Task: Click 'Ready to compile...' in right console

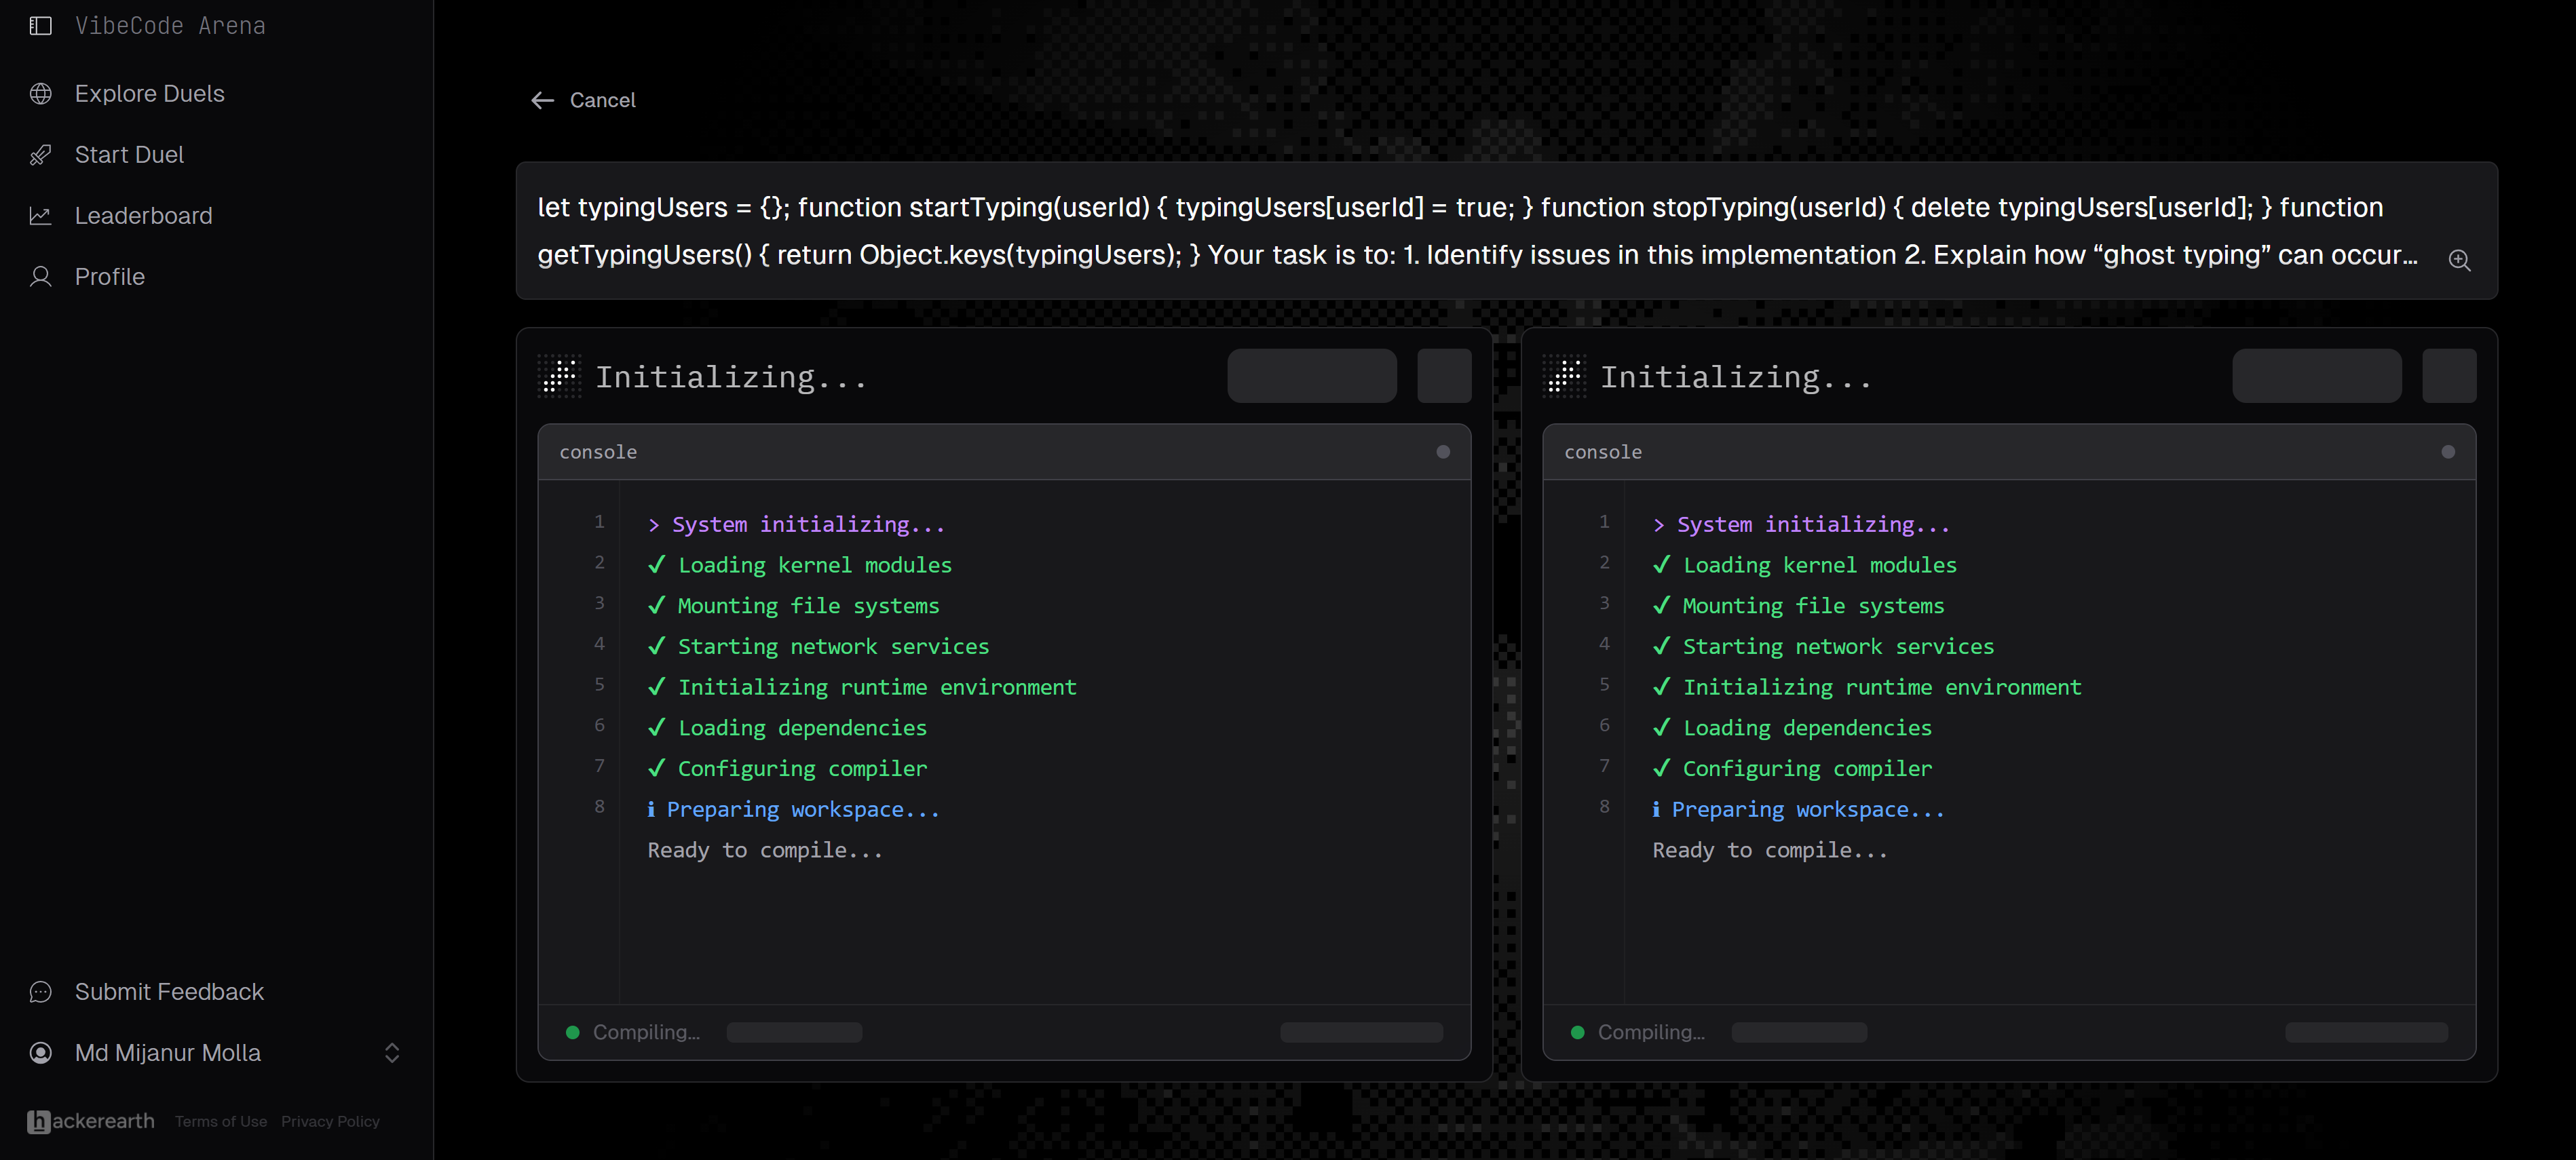Action: tap(1770, 850)
